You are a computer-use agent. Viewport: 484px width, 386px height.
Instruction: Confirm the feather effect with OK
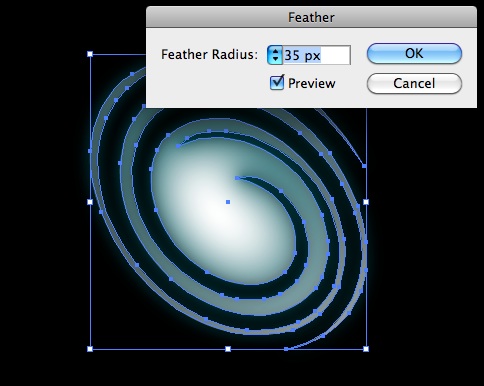414,53
